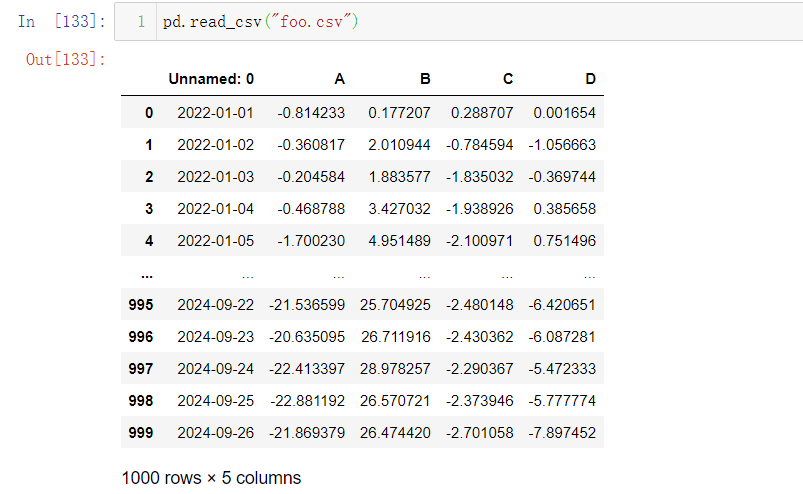Click the value -21.536599 in column A
This screenshot has height=494, width=803.
coord(307,305)
